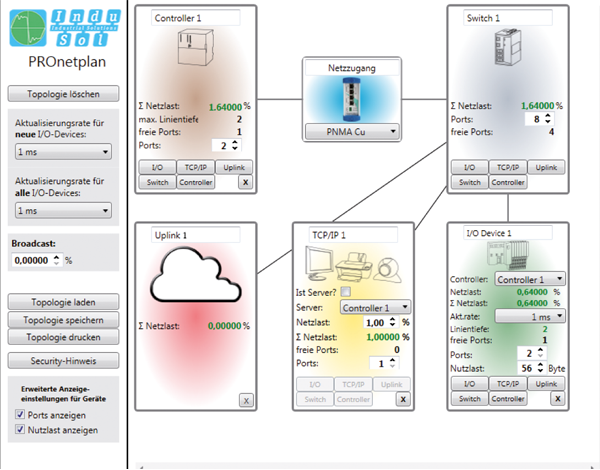
Task: Uncheck 'Nutzlast anzeigen' option
Action: 20,430
